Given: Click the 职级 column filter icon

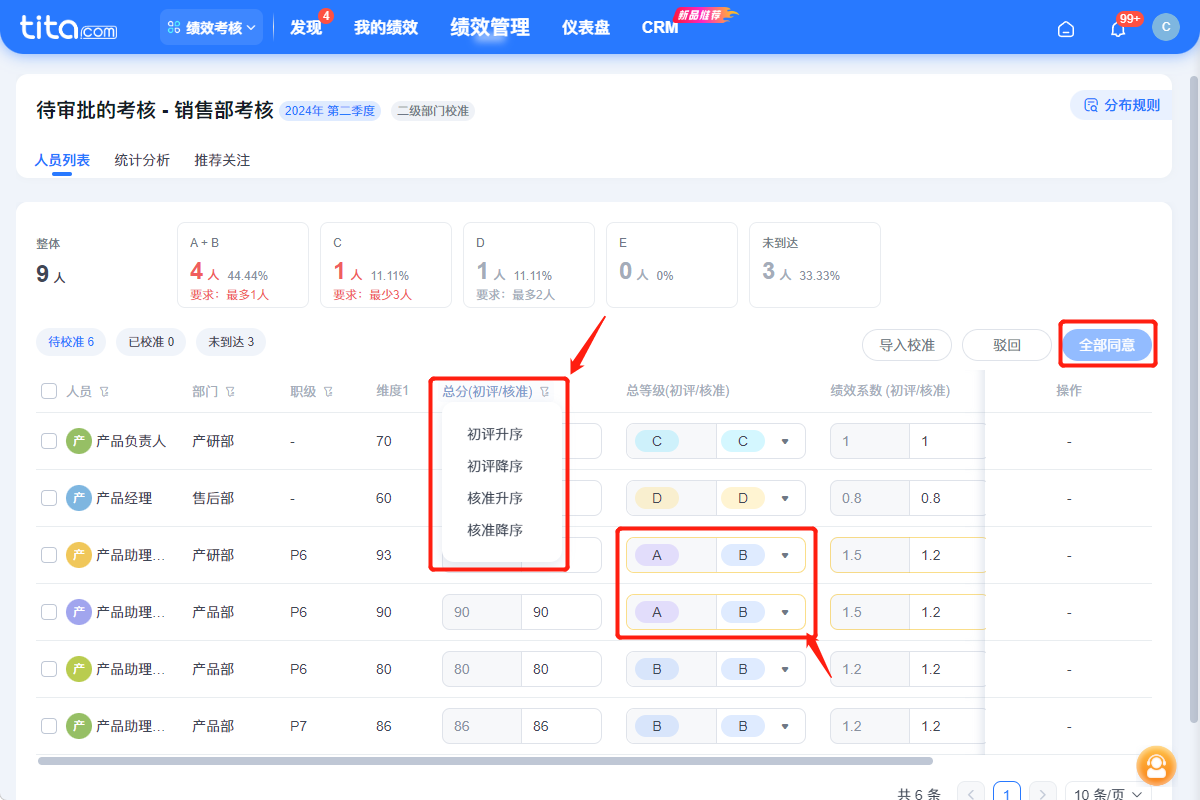Looking at the screenshot, I should (x=328, y=392).
